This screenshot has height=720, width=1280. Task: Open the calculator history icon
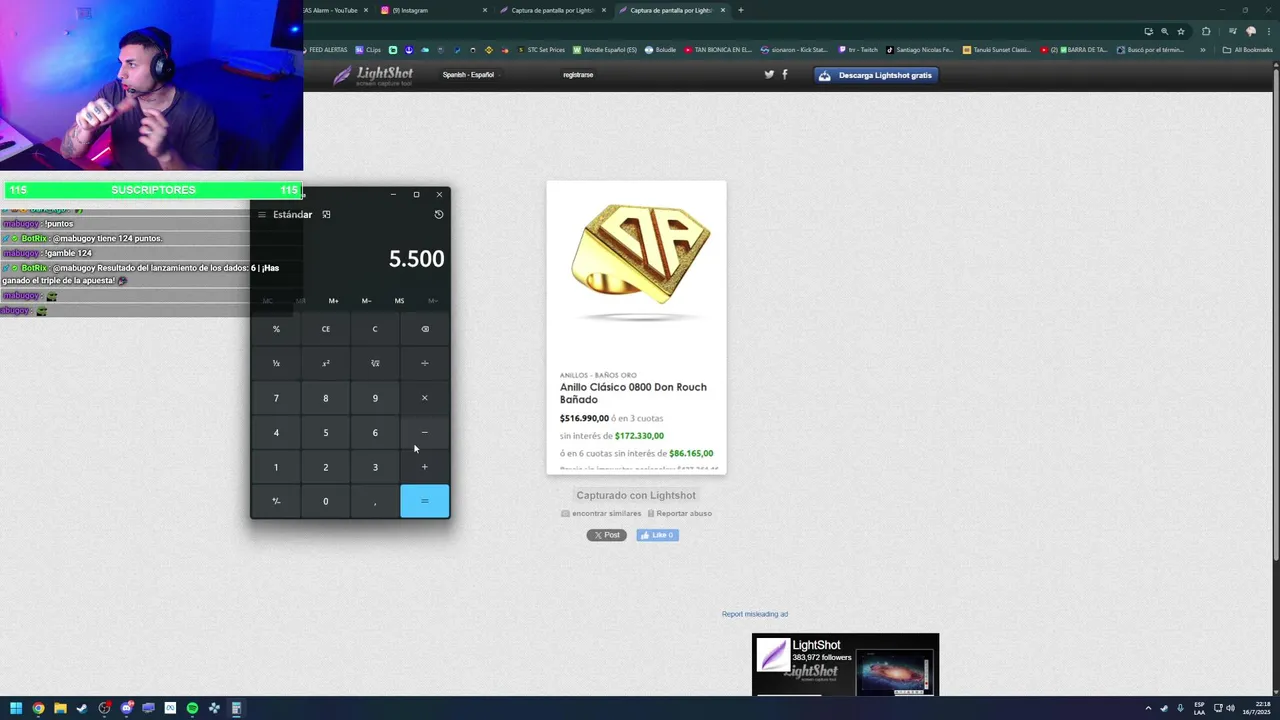tap(438, 215)
